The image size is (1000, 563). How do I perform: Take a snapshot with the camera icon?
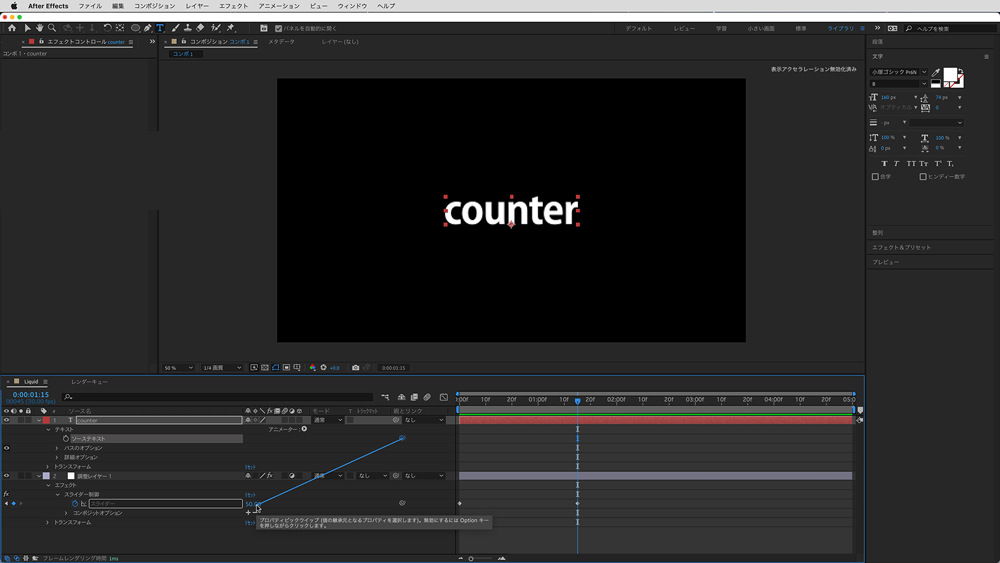355,368
